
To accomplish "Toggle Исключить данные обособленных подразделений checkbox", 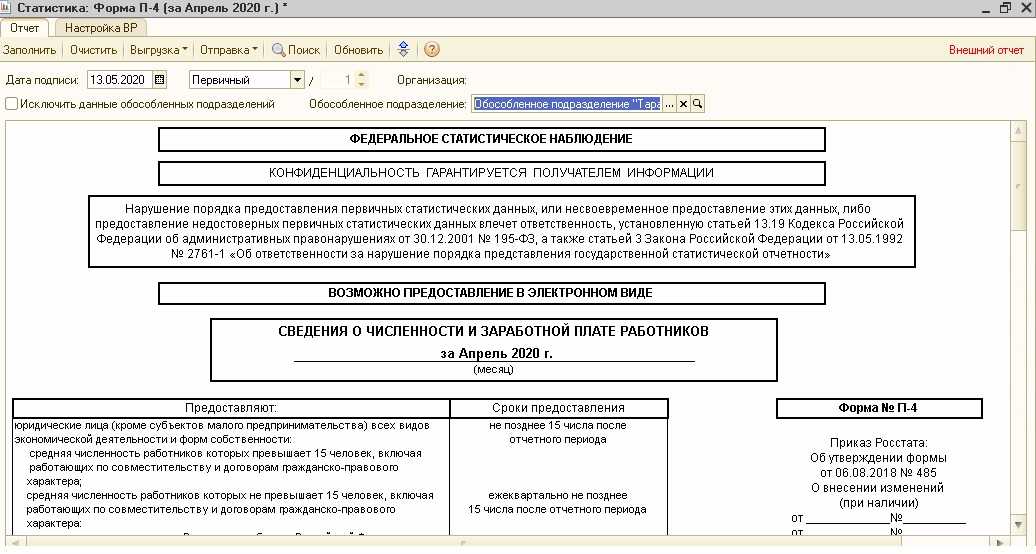I will click(x=11, y=104).
